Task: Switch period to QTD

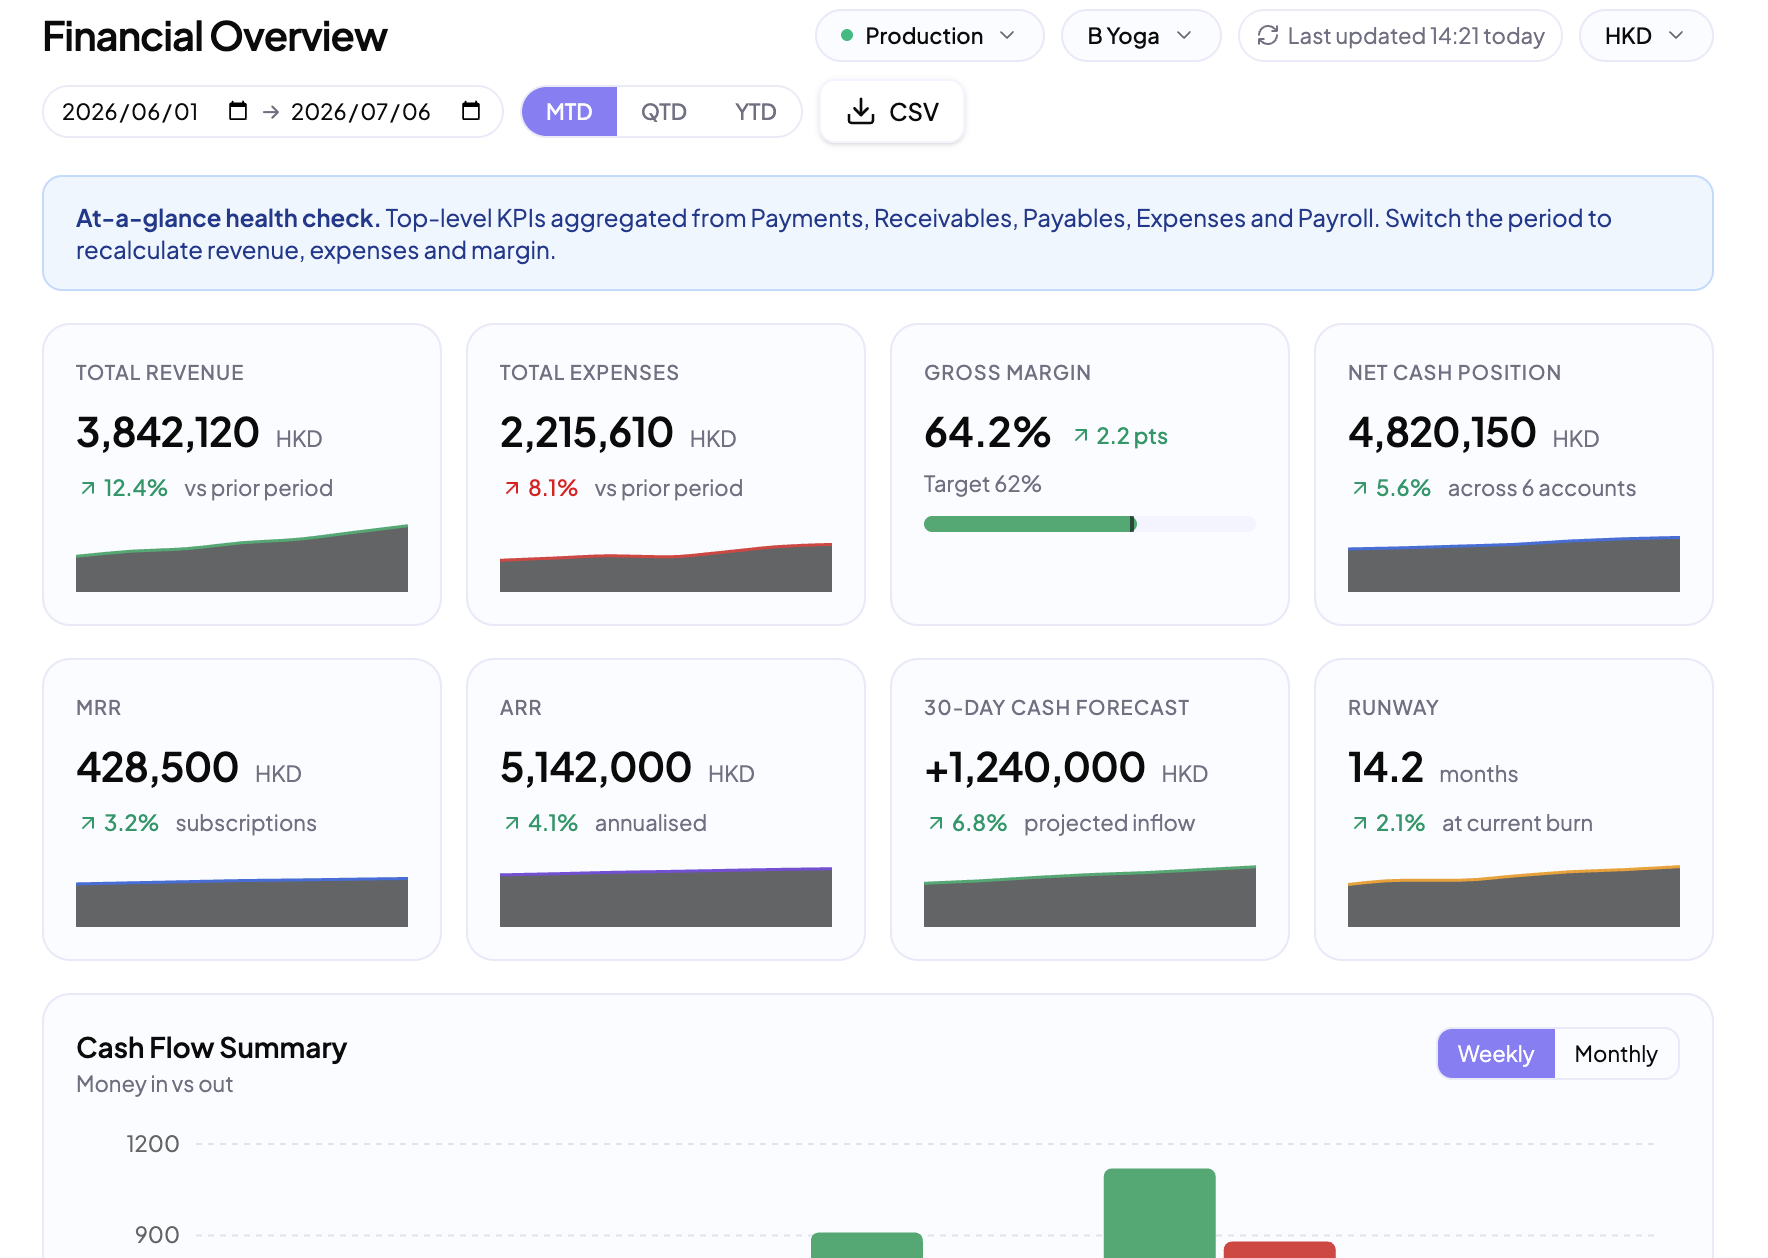Action: [664, 111]
